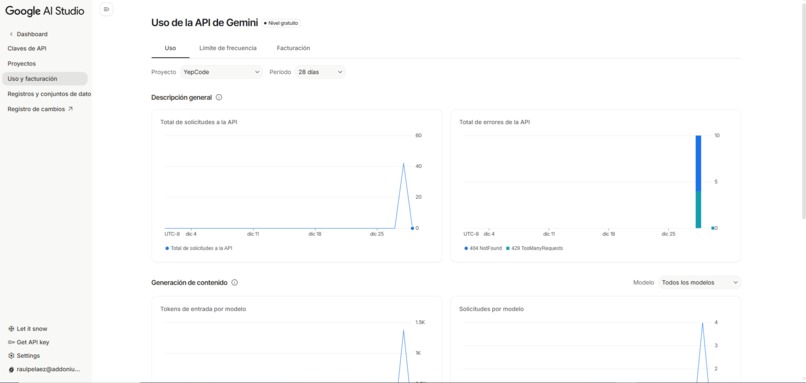
Task: Click Uso de la API de Gemini heading
Action: pyautogui.click(x=204, y=23)
